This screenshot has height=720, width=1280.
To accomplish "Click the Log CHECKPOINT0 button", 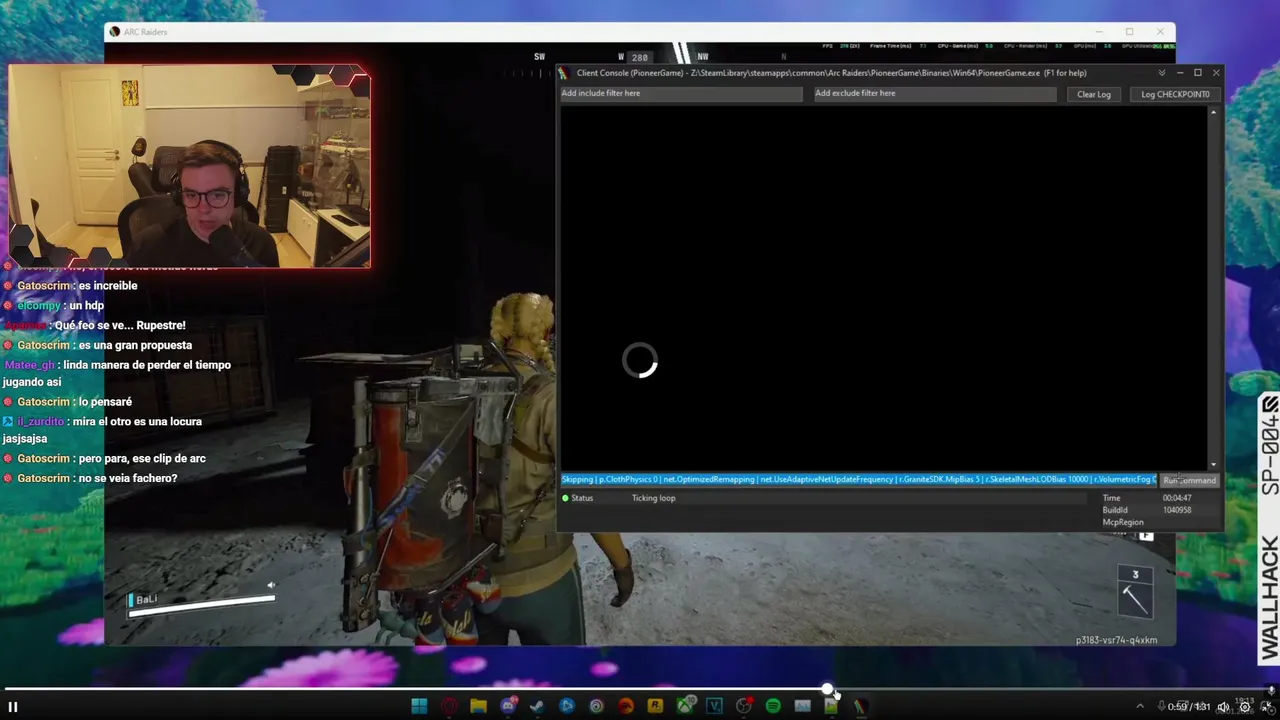I will [x=1175, y=94].
